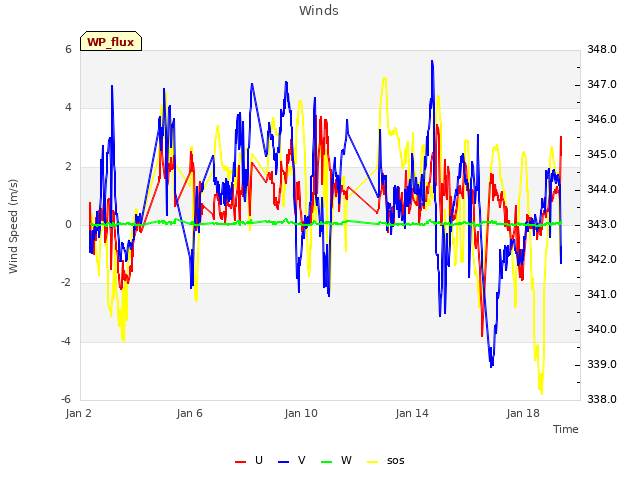Select the Jan 10 x-axis tick label

pyautogui.click(x=301, y=413)
